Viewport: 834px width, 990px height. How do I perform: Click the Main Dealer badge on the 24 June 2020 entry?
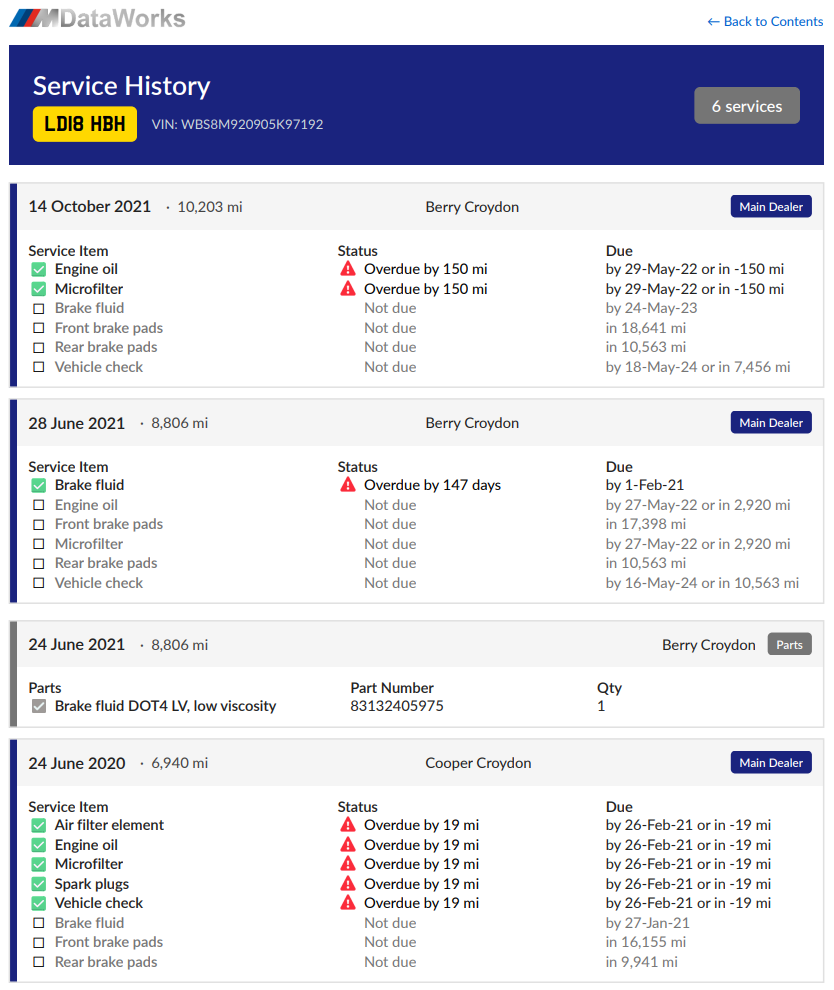click(x=770, y=762)
